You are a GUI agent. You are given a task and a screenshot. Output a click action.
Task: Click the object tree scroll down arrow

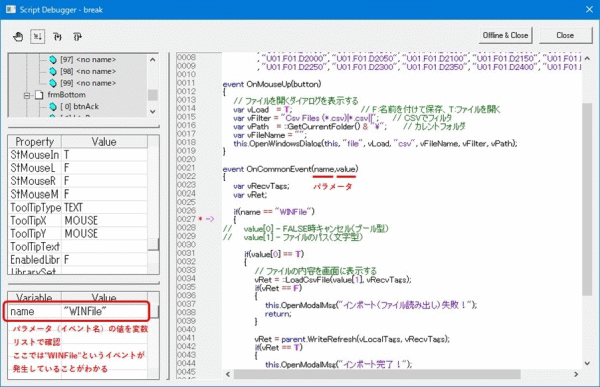click(x=153, y=111)
